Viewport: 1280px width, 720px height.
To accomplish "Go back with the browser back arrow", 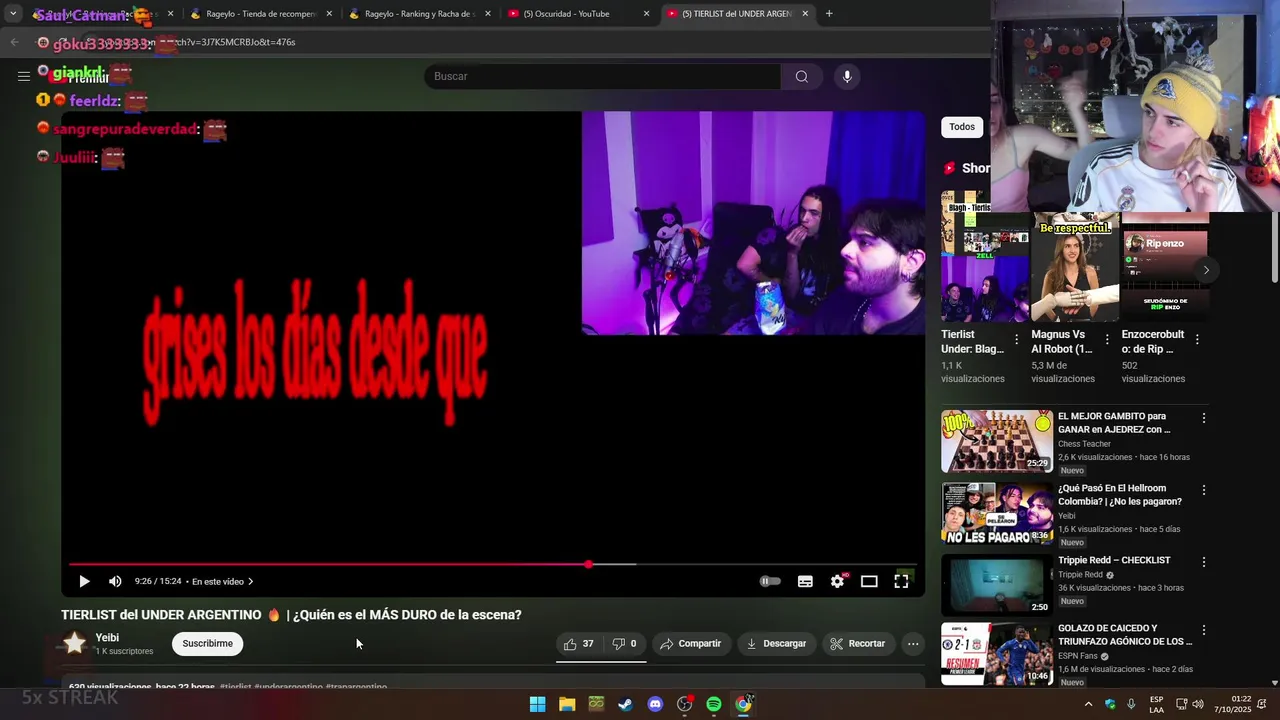I will click(x=14, y=42).
